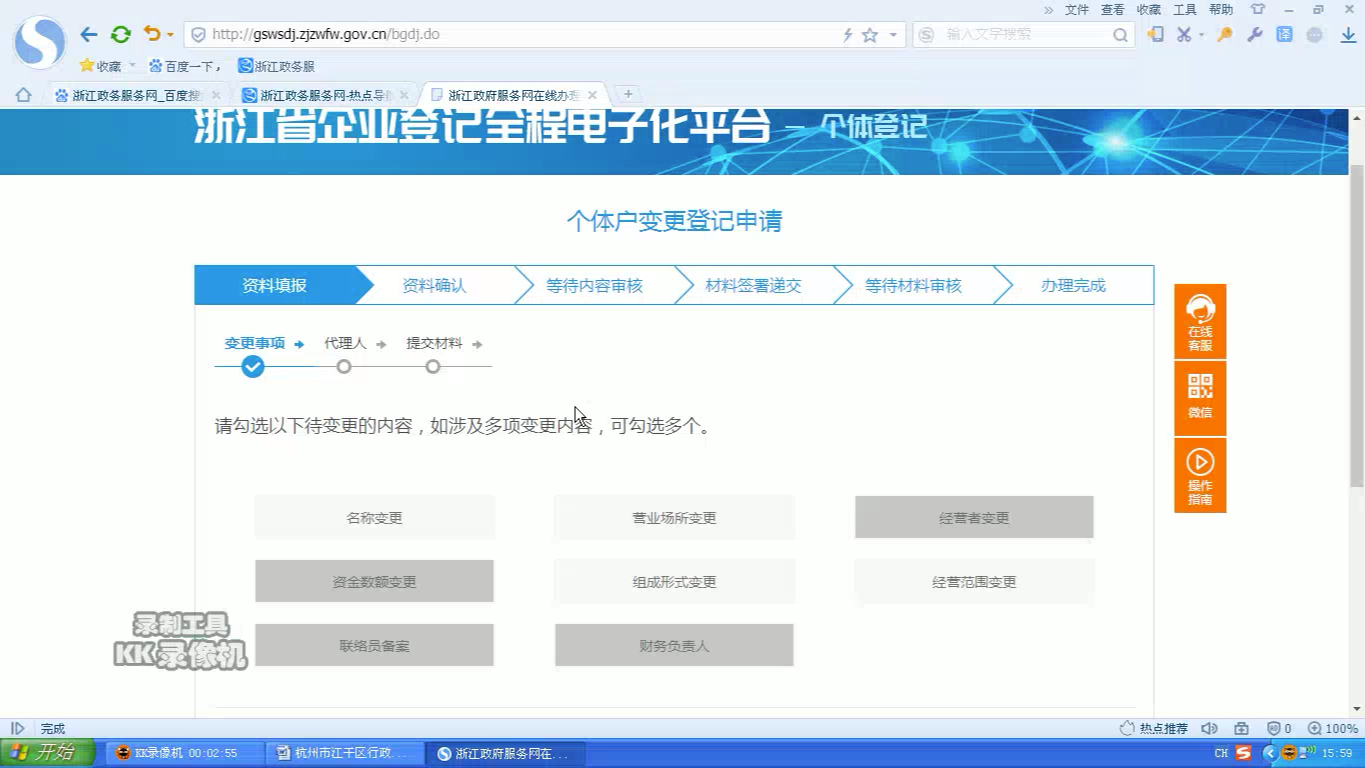
Task: Open the 在线客服 customer service panel
Action: tap(1199, 321)
